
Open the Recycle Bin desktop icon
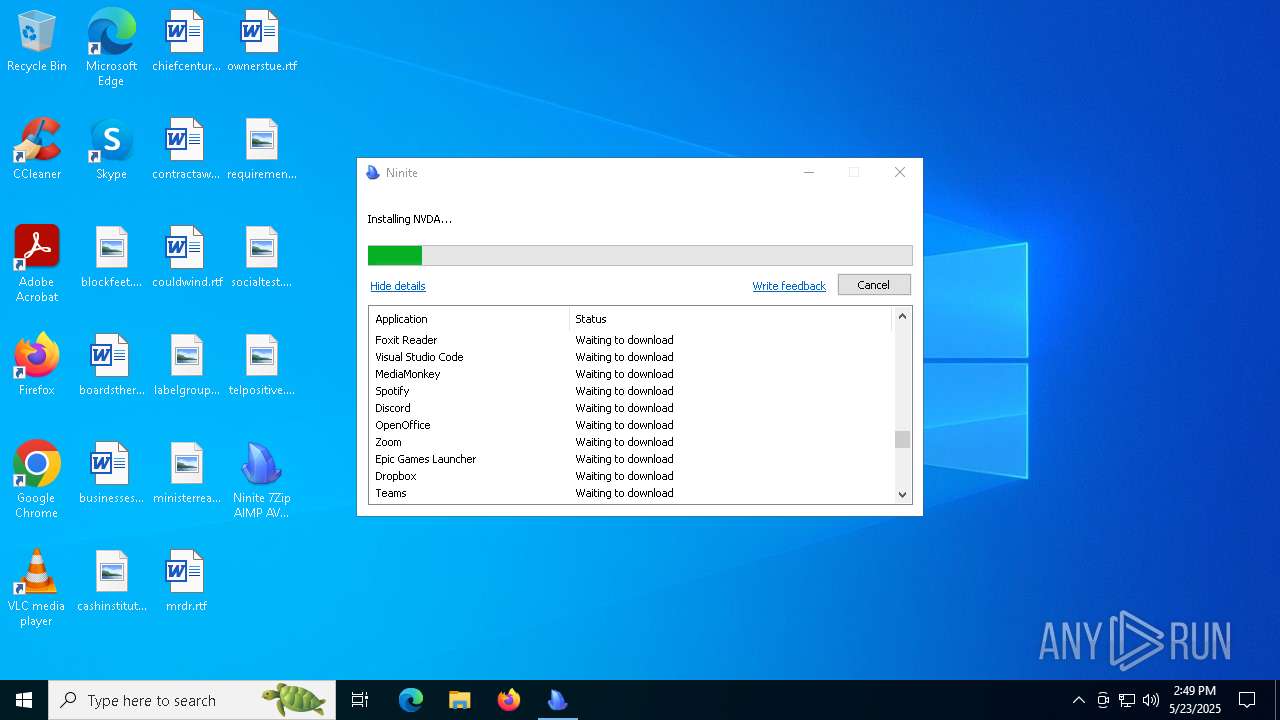[37, 42]
